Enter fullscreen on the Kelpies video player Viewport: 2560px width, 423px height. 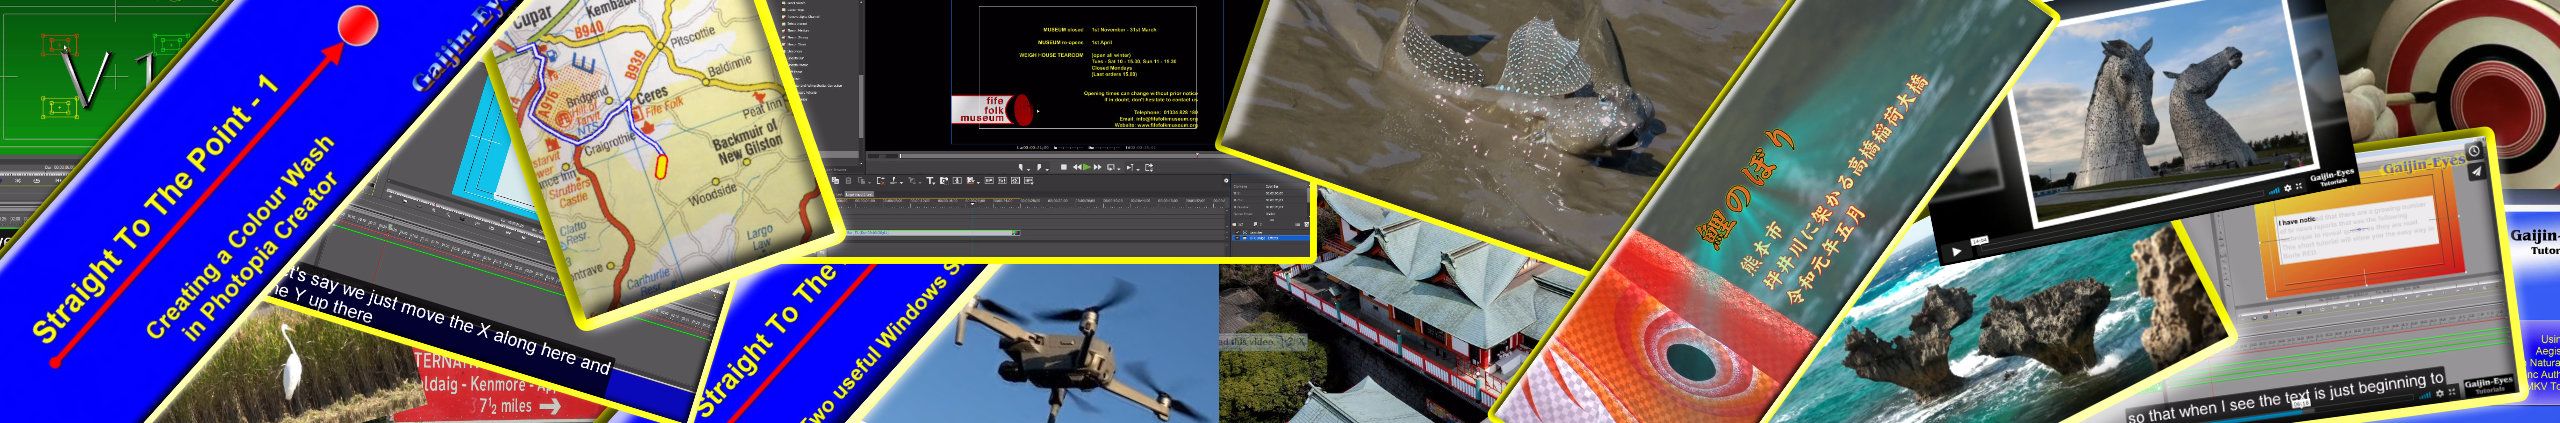2296,186
